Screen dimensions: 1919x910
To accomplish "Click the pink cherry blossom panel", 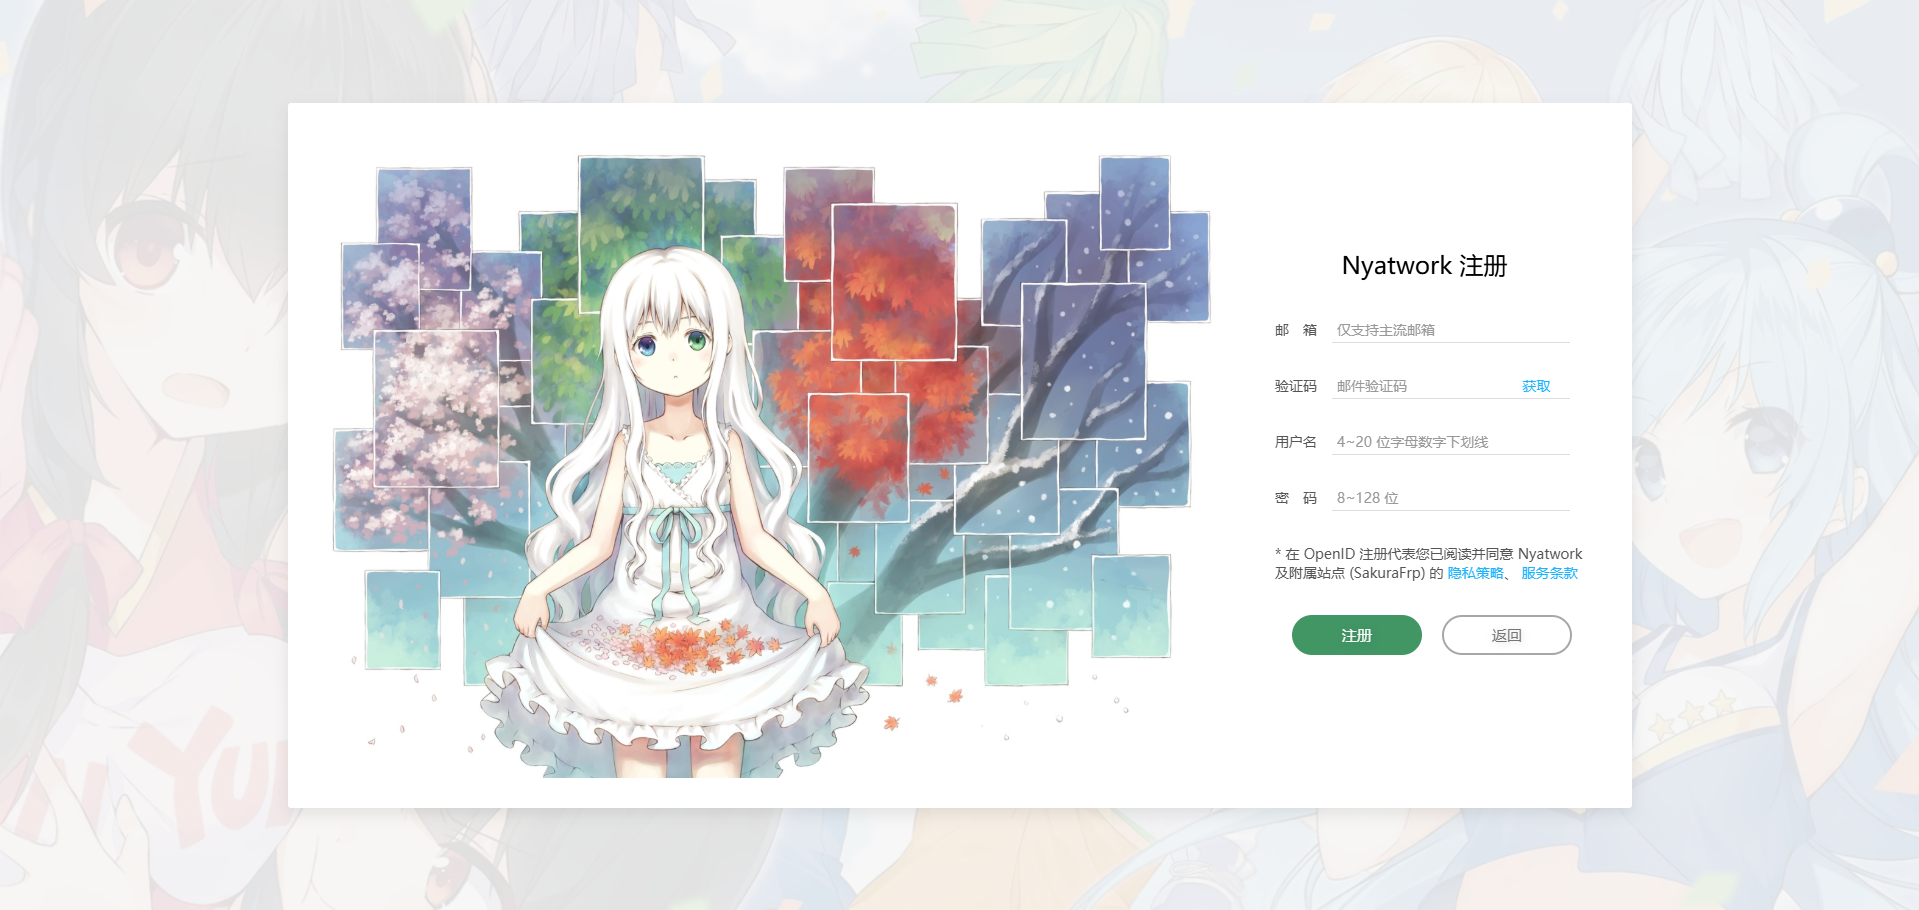I will pyautogui.click(x=436, y=408).
